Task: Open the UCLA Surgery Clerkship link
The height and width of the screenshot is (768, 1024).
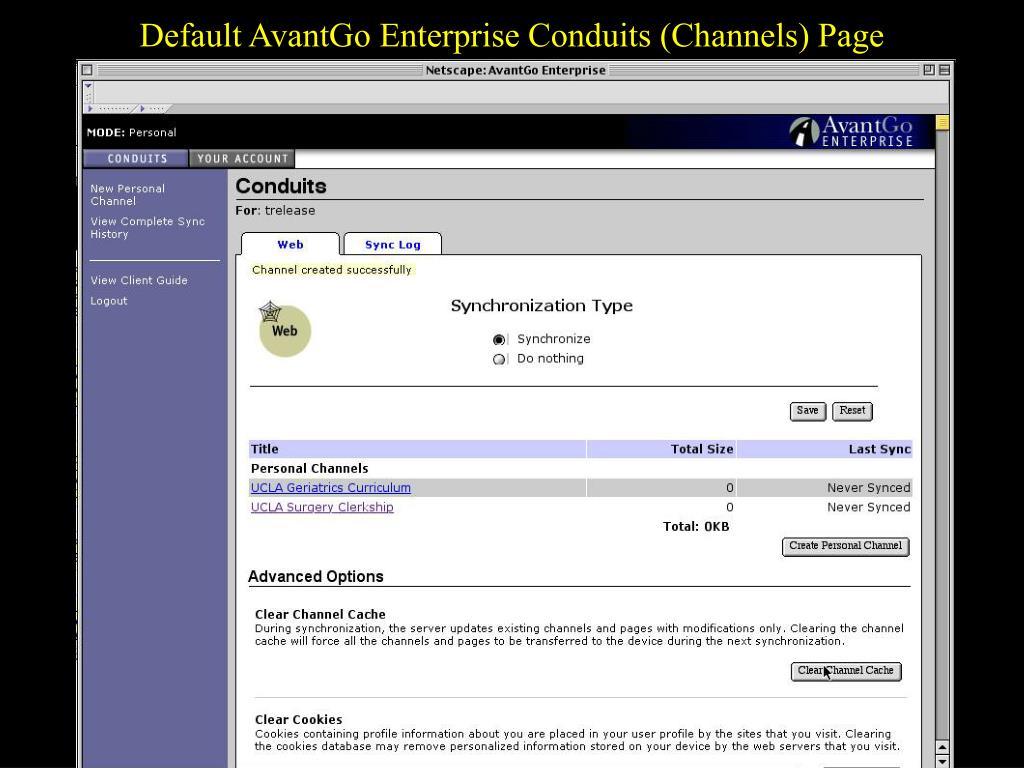Action: [322, 507]
